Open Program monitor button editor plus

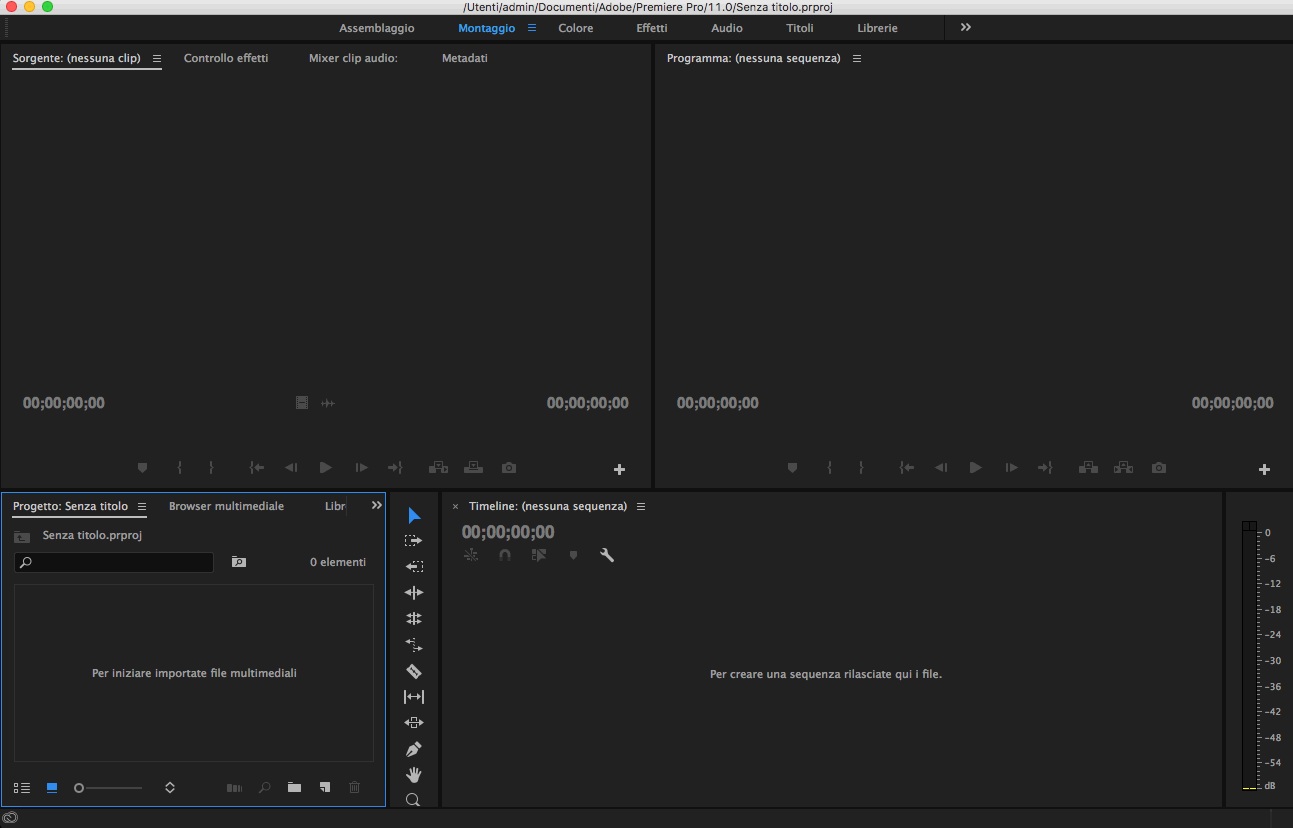(x=1264, y=469)
